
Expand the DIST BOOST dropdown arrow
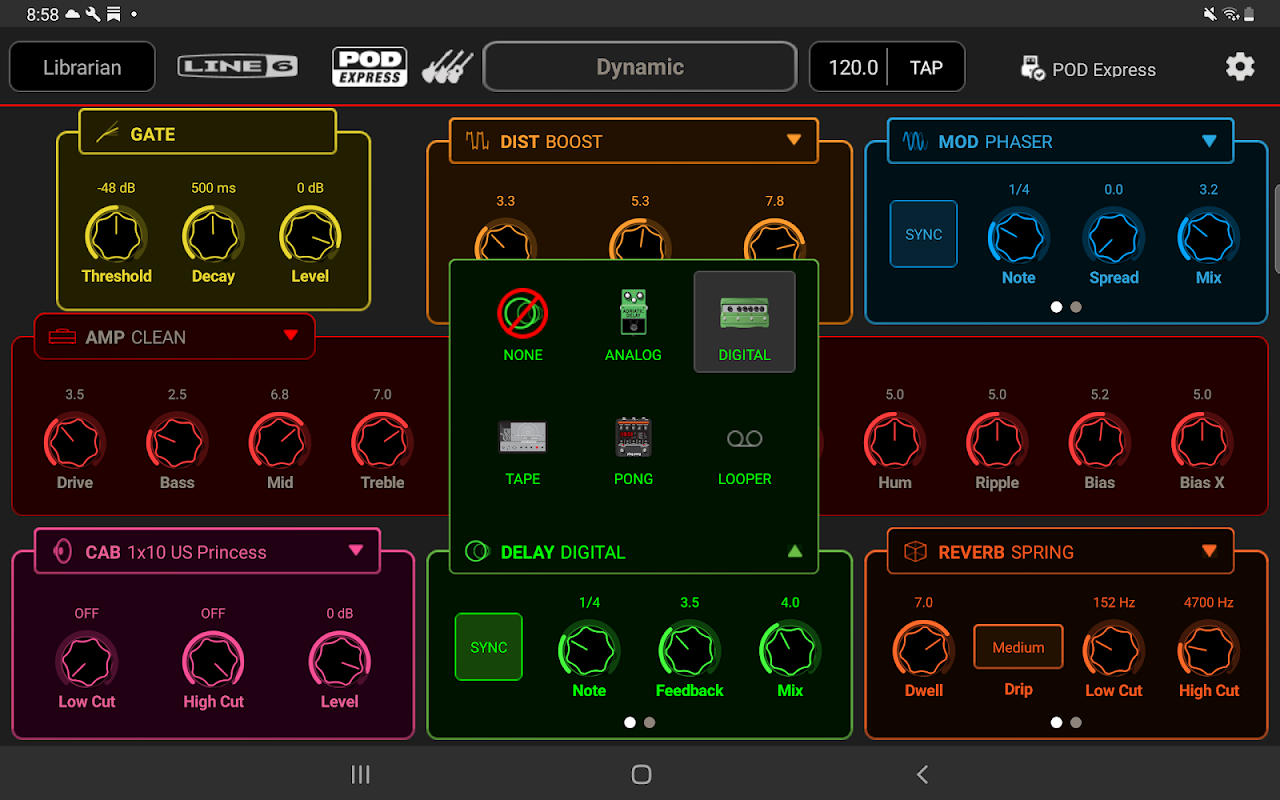794,140
